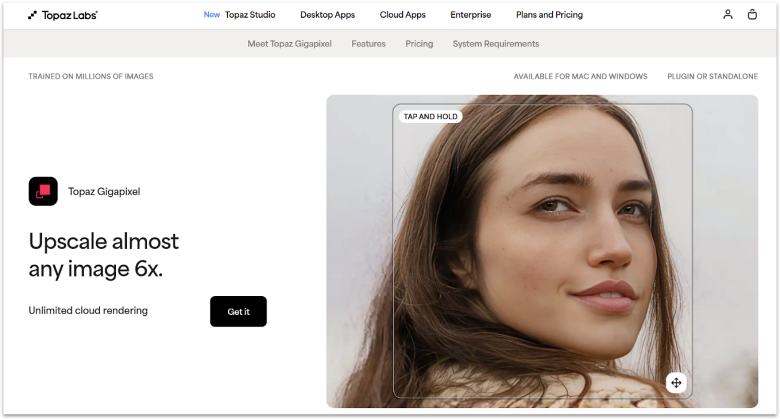Click the blue 'New' badge

pyautogui.click(x=211, y=15)
